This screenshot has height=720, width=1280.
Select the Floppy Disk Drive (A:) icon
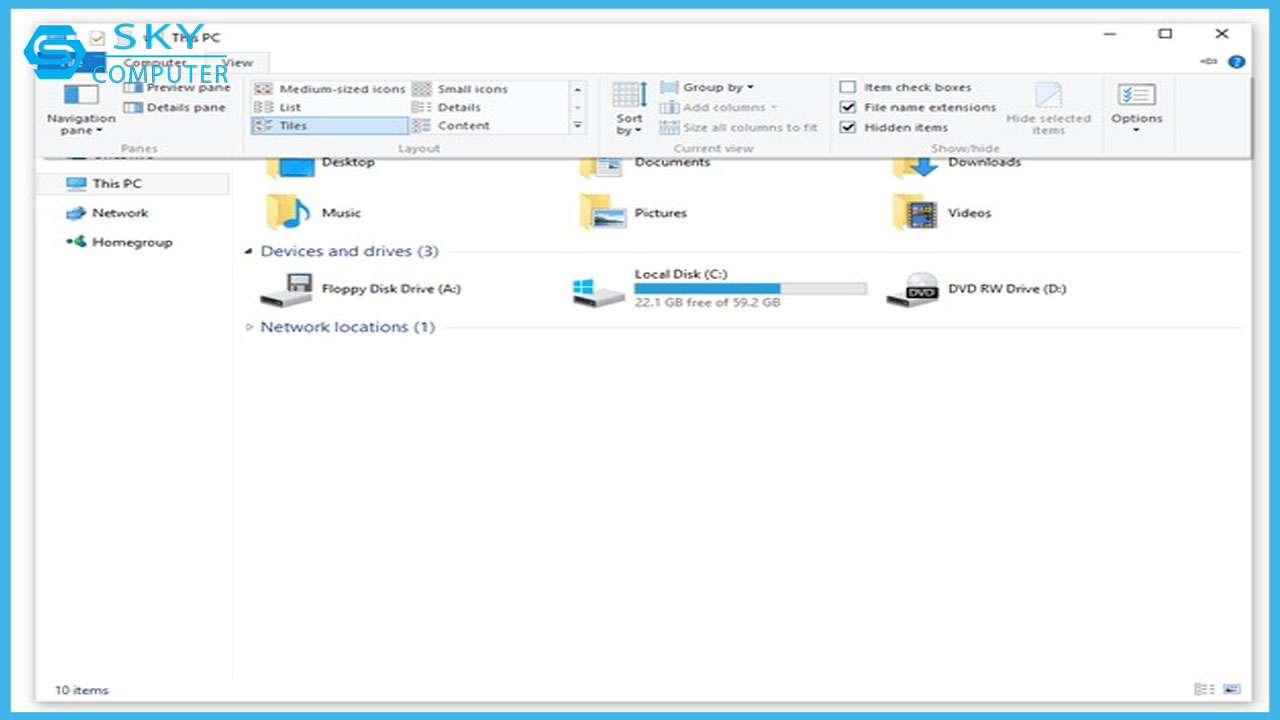click(285, 290)
